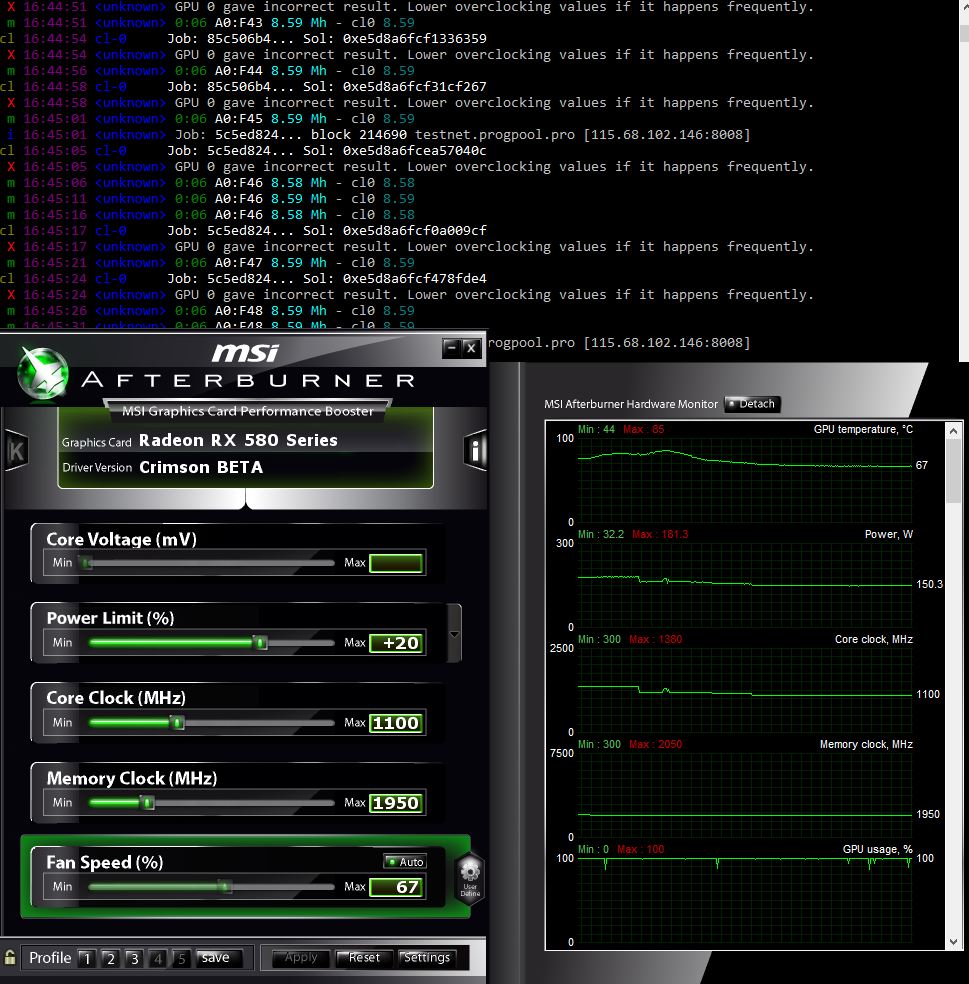The image size is (969, 984).
Task: Close the MSI Afterburner window
Action: tap(471, 348)
